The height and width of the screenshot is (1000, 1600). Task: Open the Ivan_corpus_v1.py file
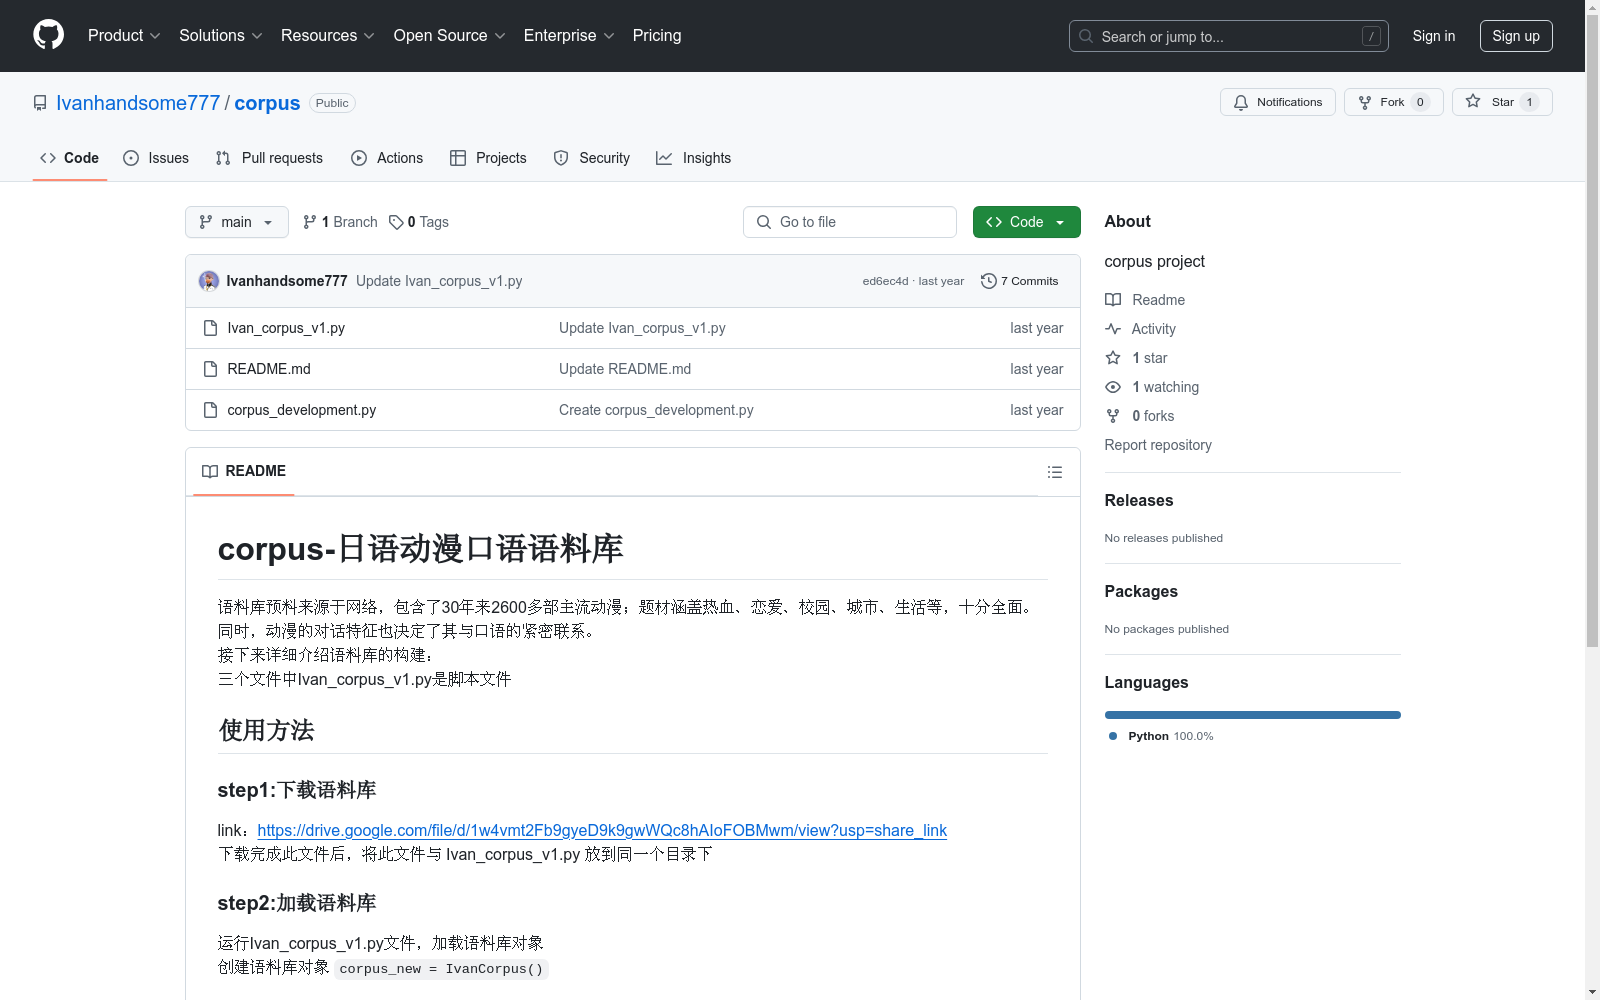286,328
